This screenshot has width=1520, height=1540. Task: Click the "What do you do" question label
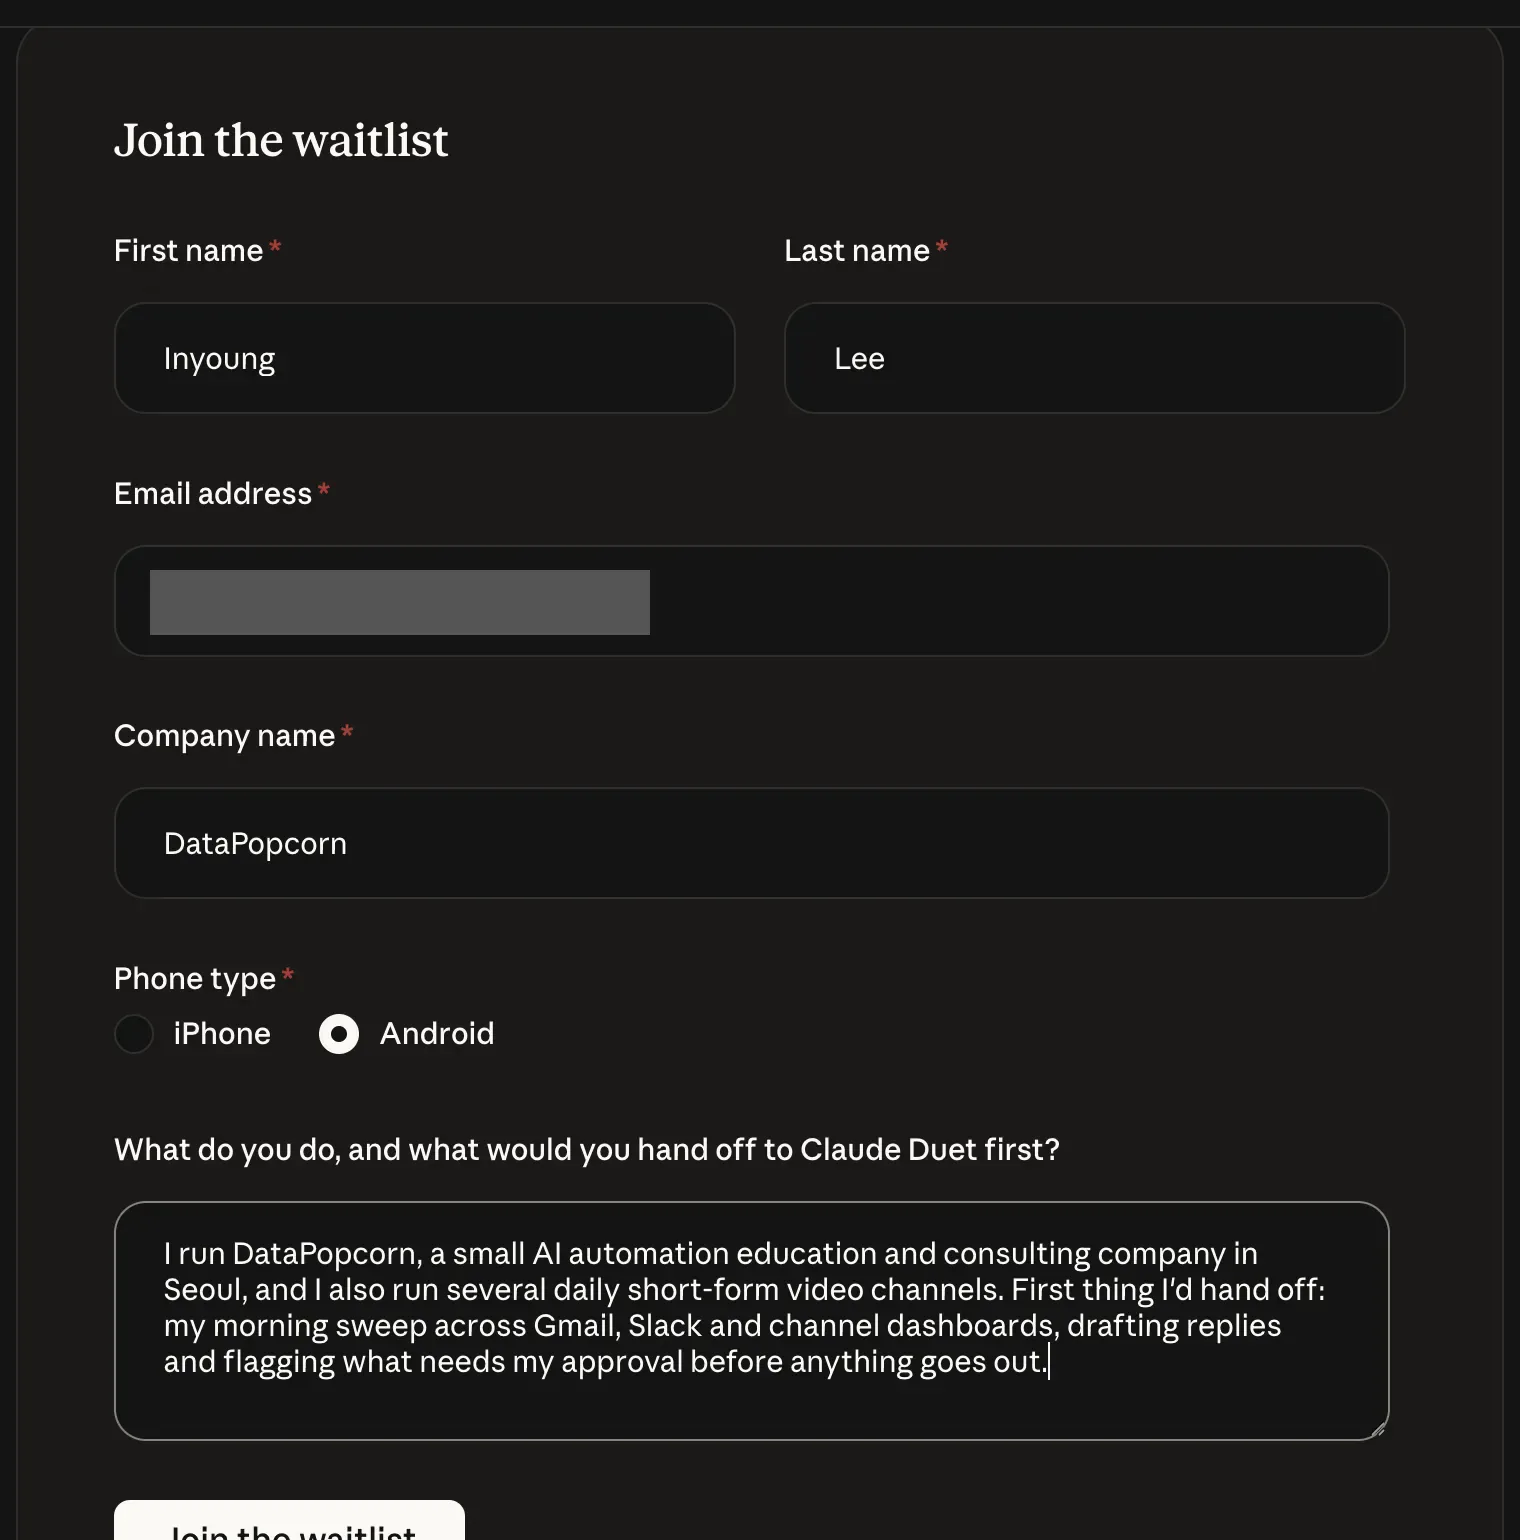[587, 1150]
